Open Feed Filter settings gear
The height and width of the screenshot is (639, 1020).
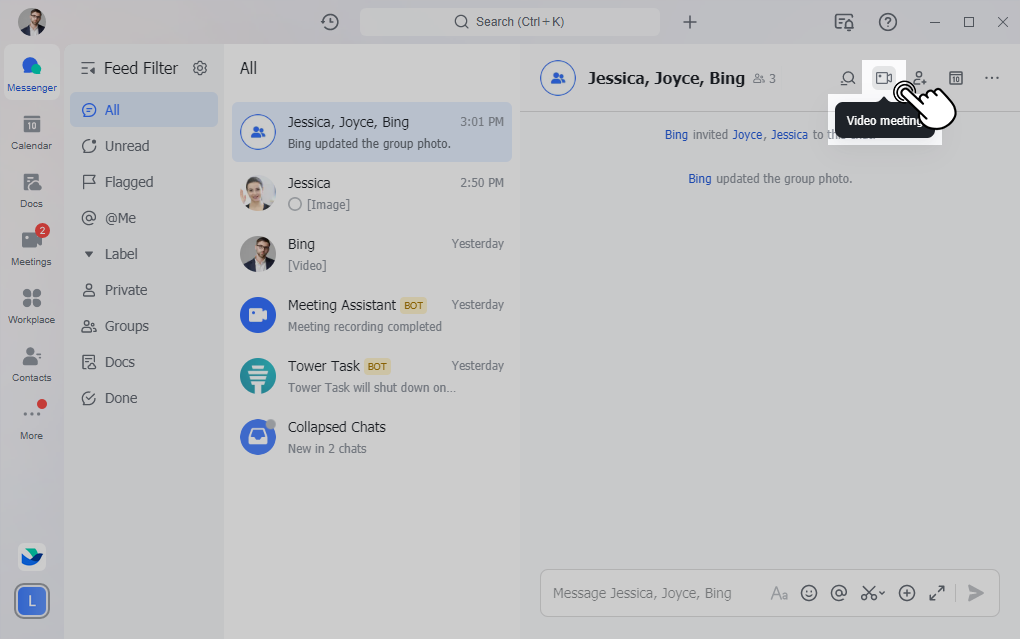pyautogui.click(x=200, y=68)
